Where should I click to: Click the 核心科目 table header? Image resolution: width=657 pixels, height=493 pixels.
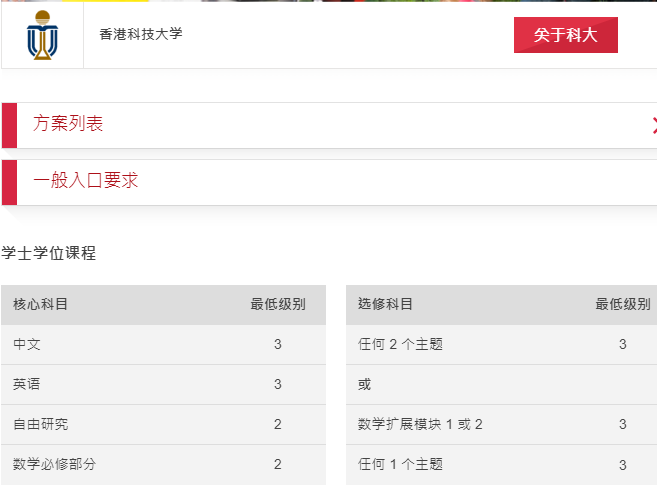(40, 304)
